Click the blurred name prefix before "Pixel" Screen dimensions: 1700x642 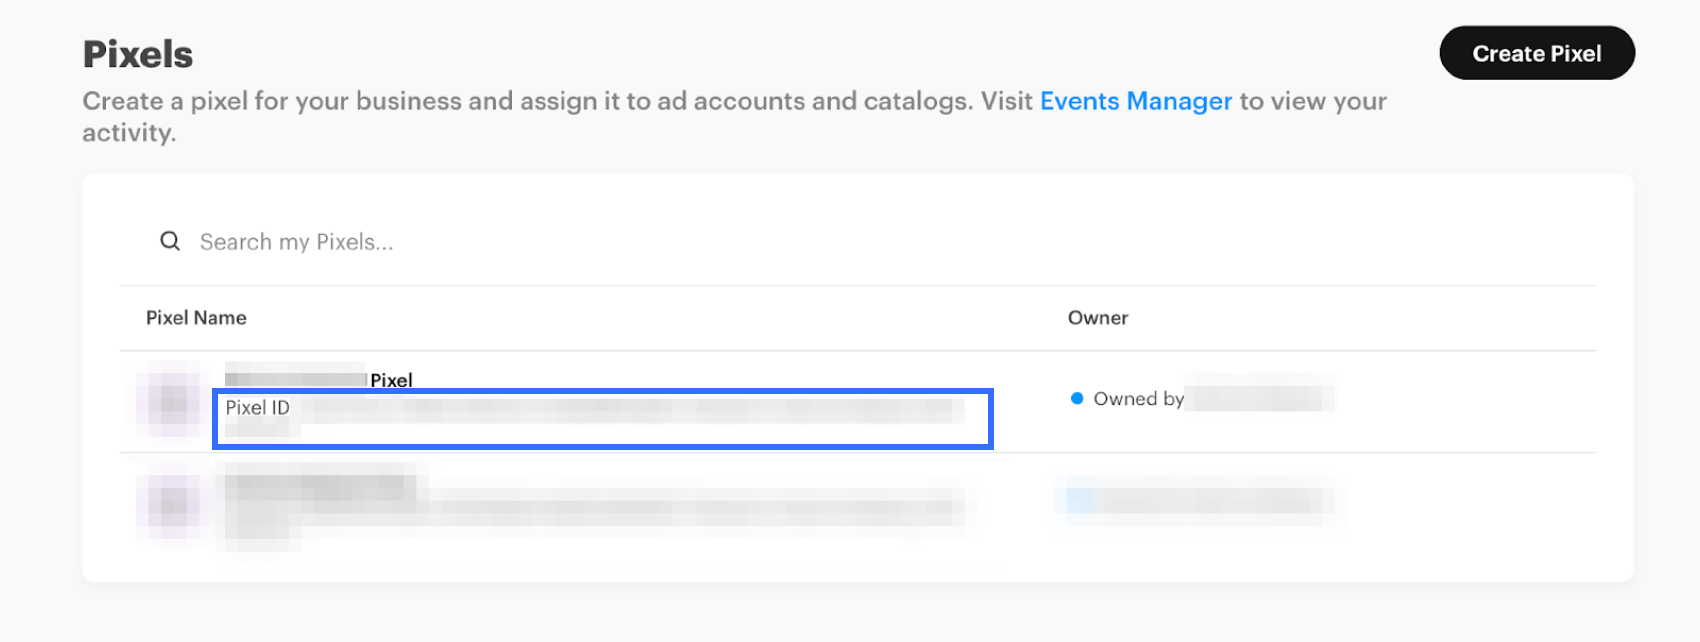click(x=296, y=380)
